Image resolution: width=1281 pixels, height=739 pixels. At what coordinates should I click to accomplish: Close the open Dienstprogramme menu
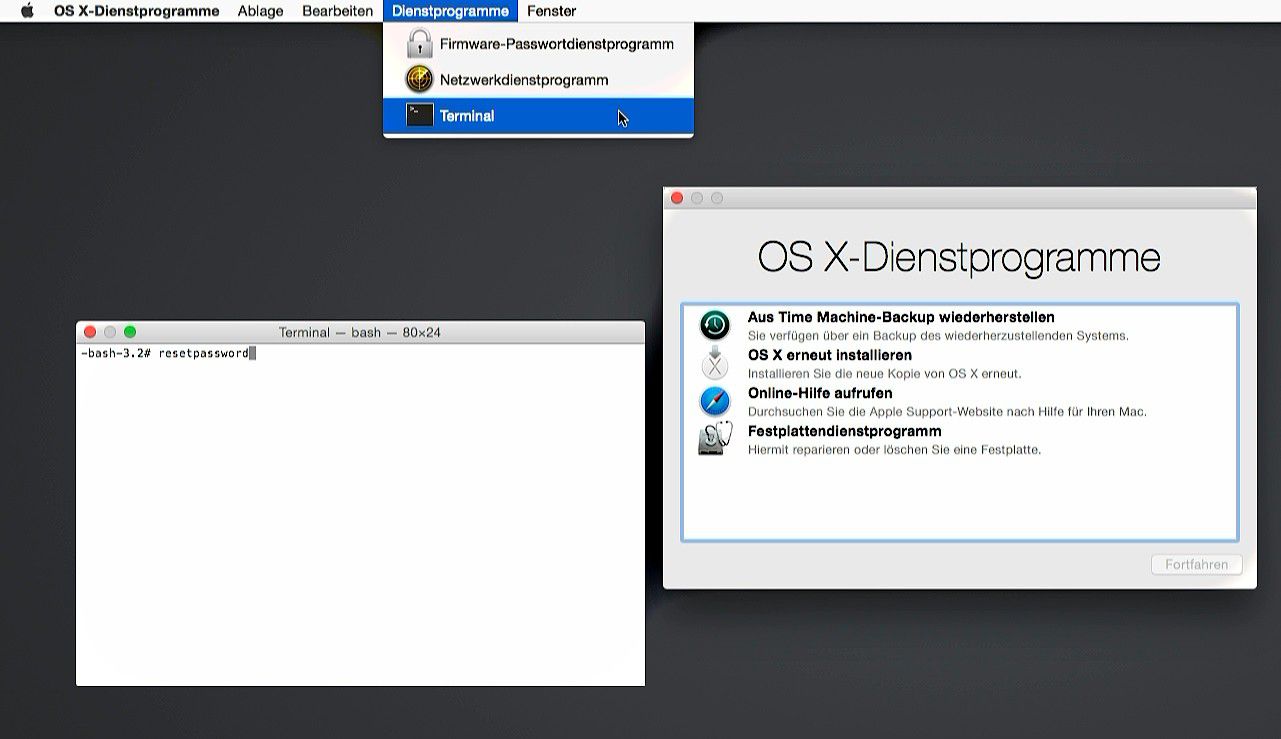coord(450,11)
